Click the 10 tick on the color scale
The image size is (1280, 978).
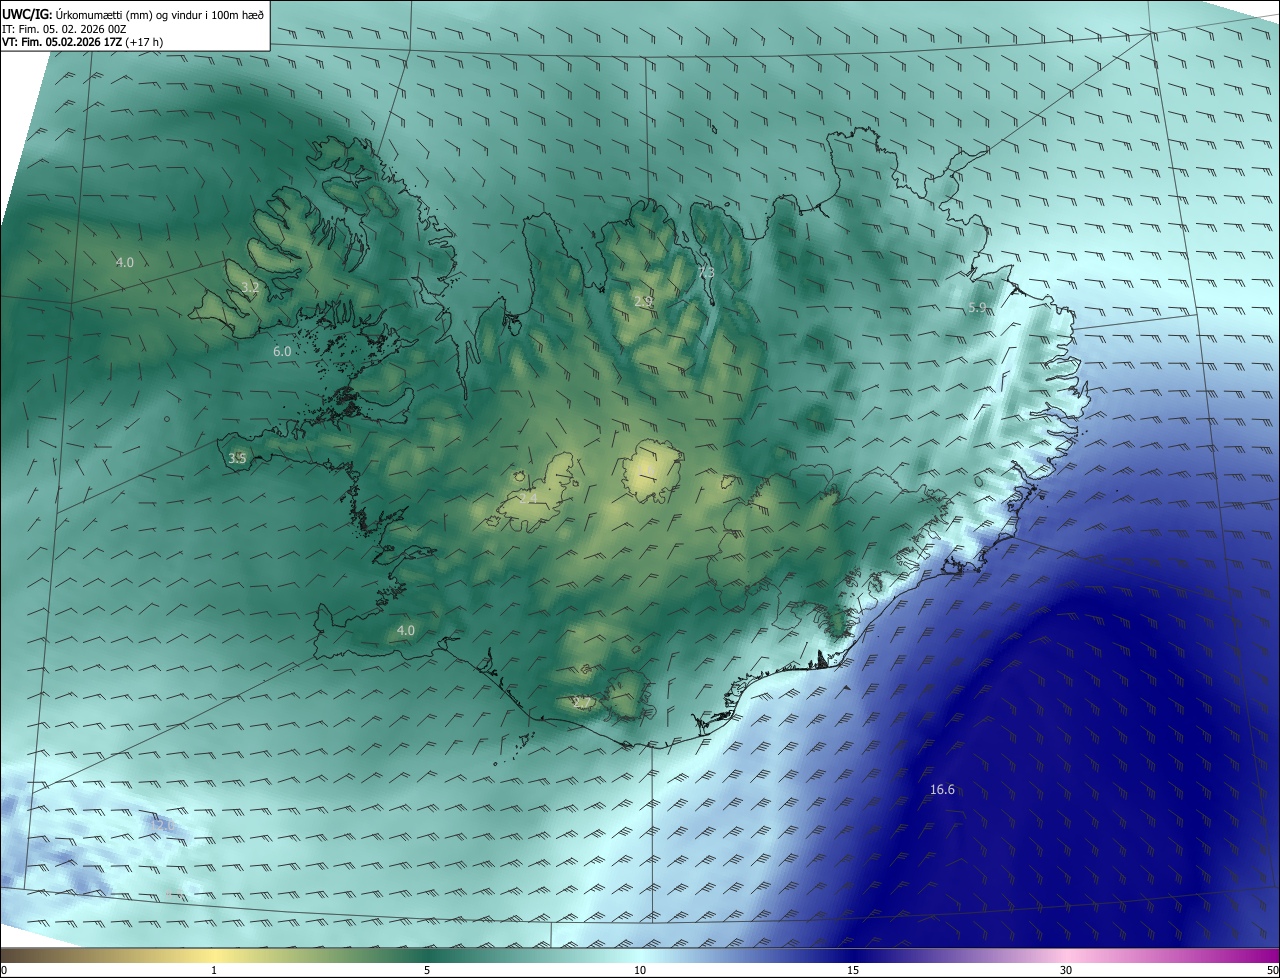point(640,970)
